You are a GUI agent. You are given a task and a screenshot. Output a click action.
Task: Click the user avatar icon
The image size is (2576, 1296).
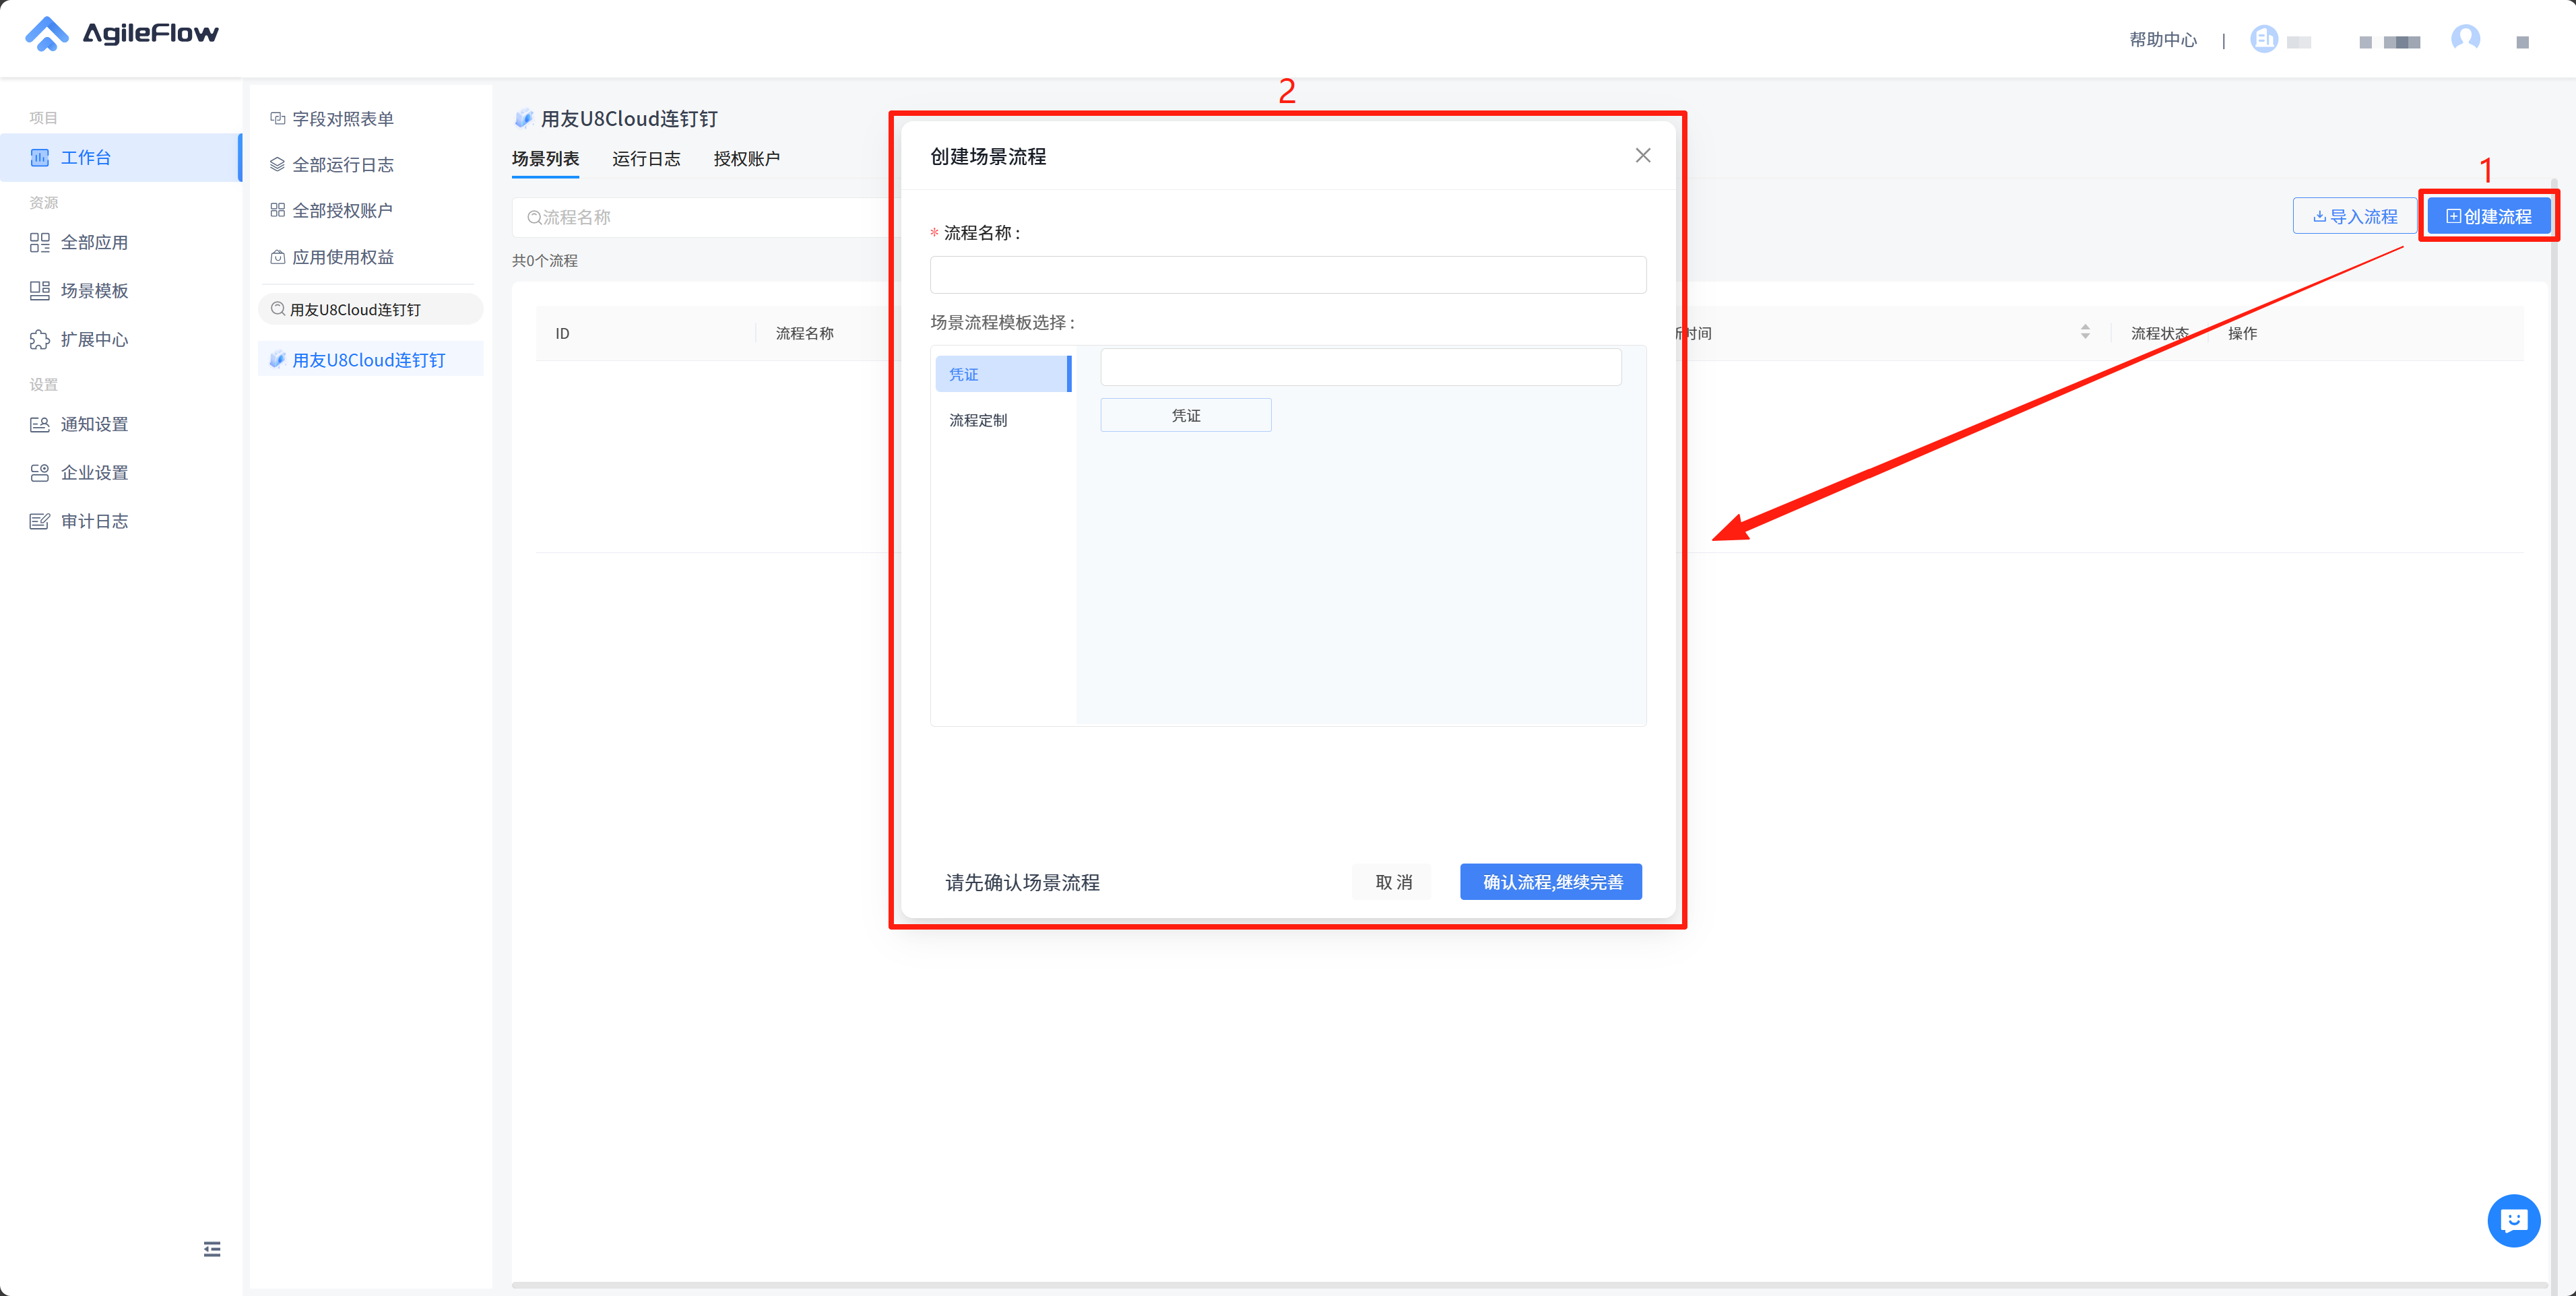point(2465,39)
